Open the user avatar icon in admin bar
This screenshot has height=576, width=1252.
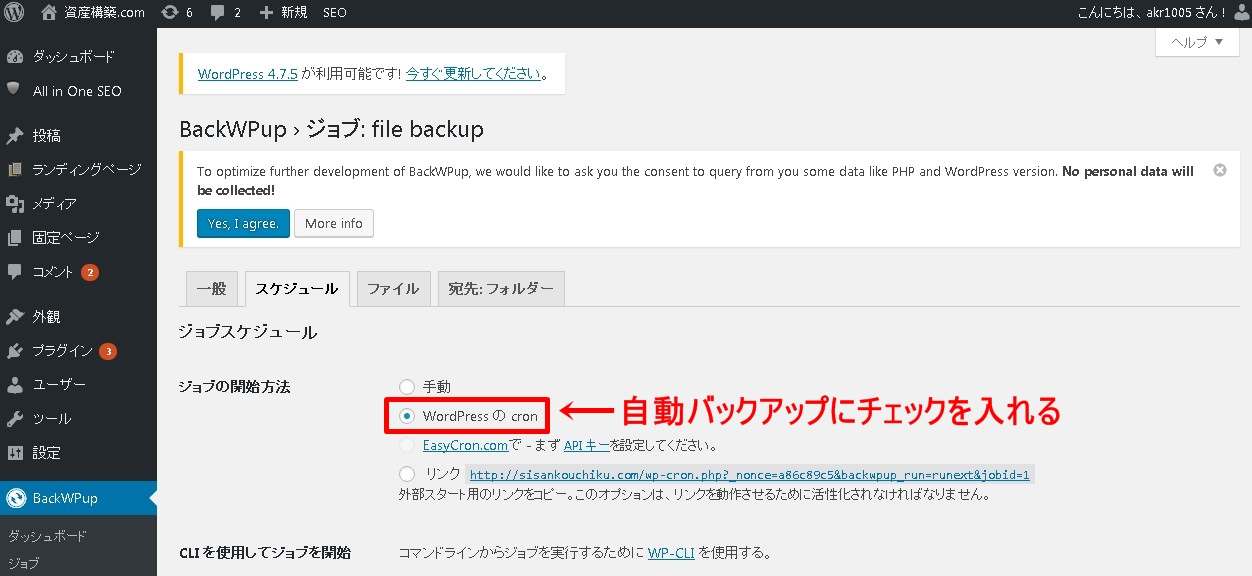point(1240,13)
